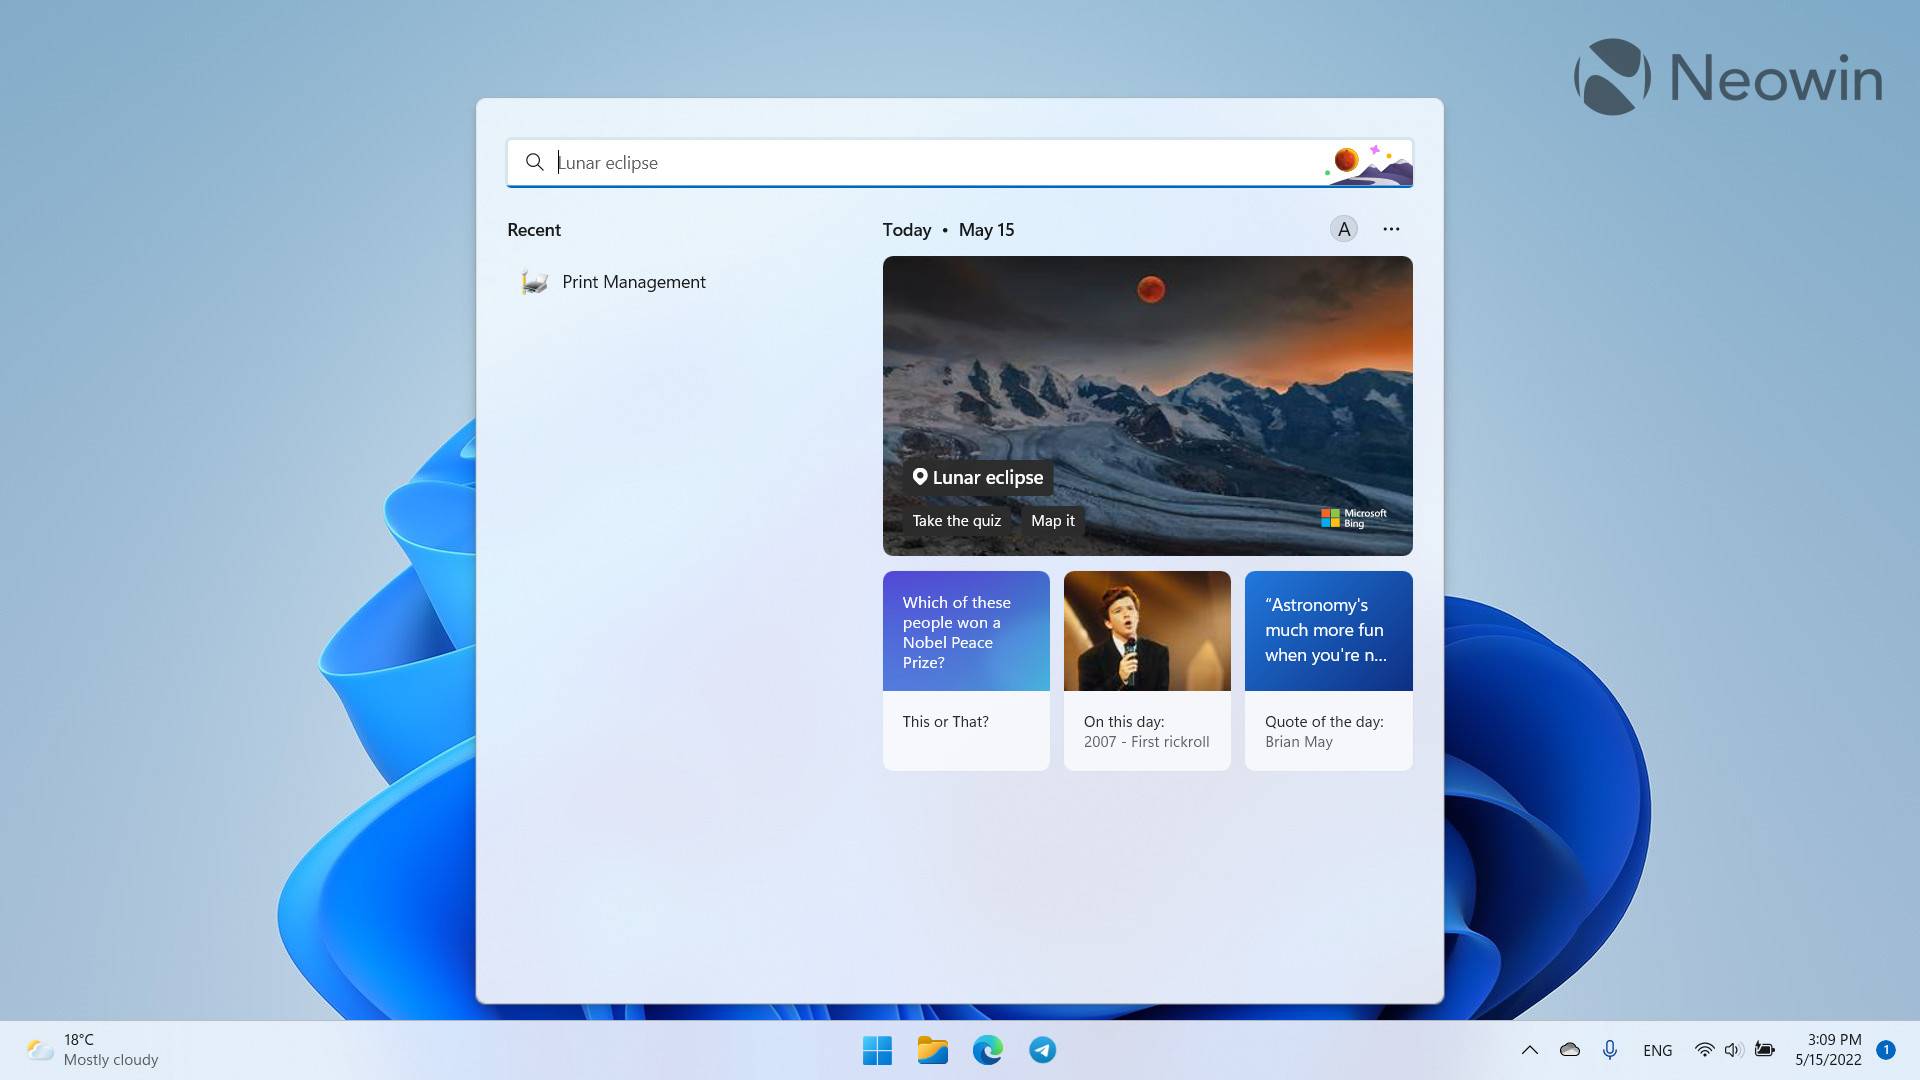Viewport: 1920px width, 1080px height.
Task: Open the more options menu ellipsis
Action: click(x=1391, y=228)
